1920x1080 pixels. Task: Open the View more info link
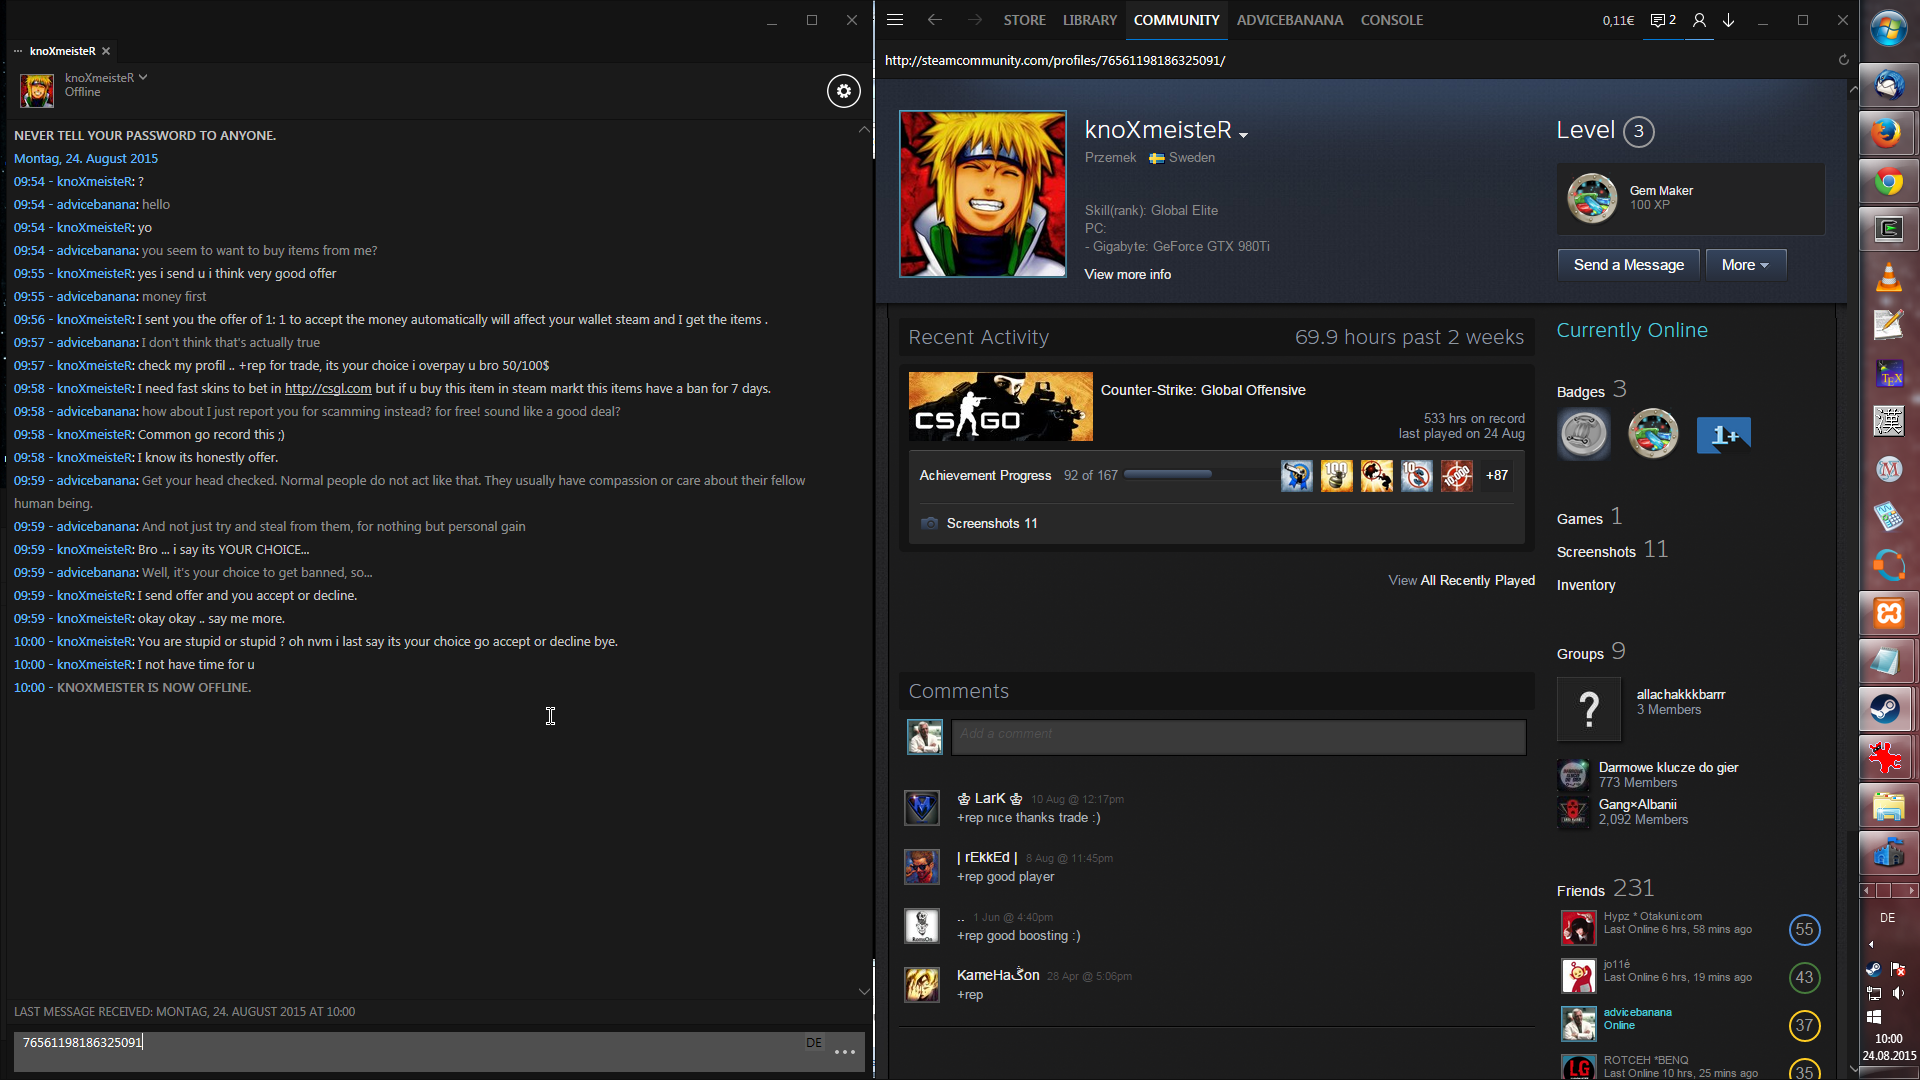click(1127, 274)
